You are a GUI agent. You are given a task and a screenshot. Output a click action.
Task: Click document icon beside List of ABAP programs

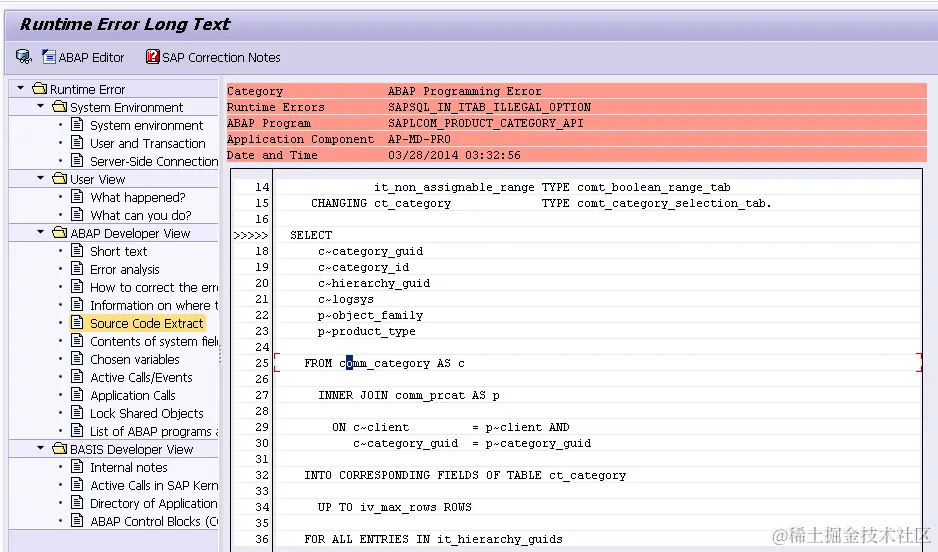click(77, 430)
